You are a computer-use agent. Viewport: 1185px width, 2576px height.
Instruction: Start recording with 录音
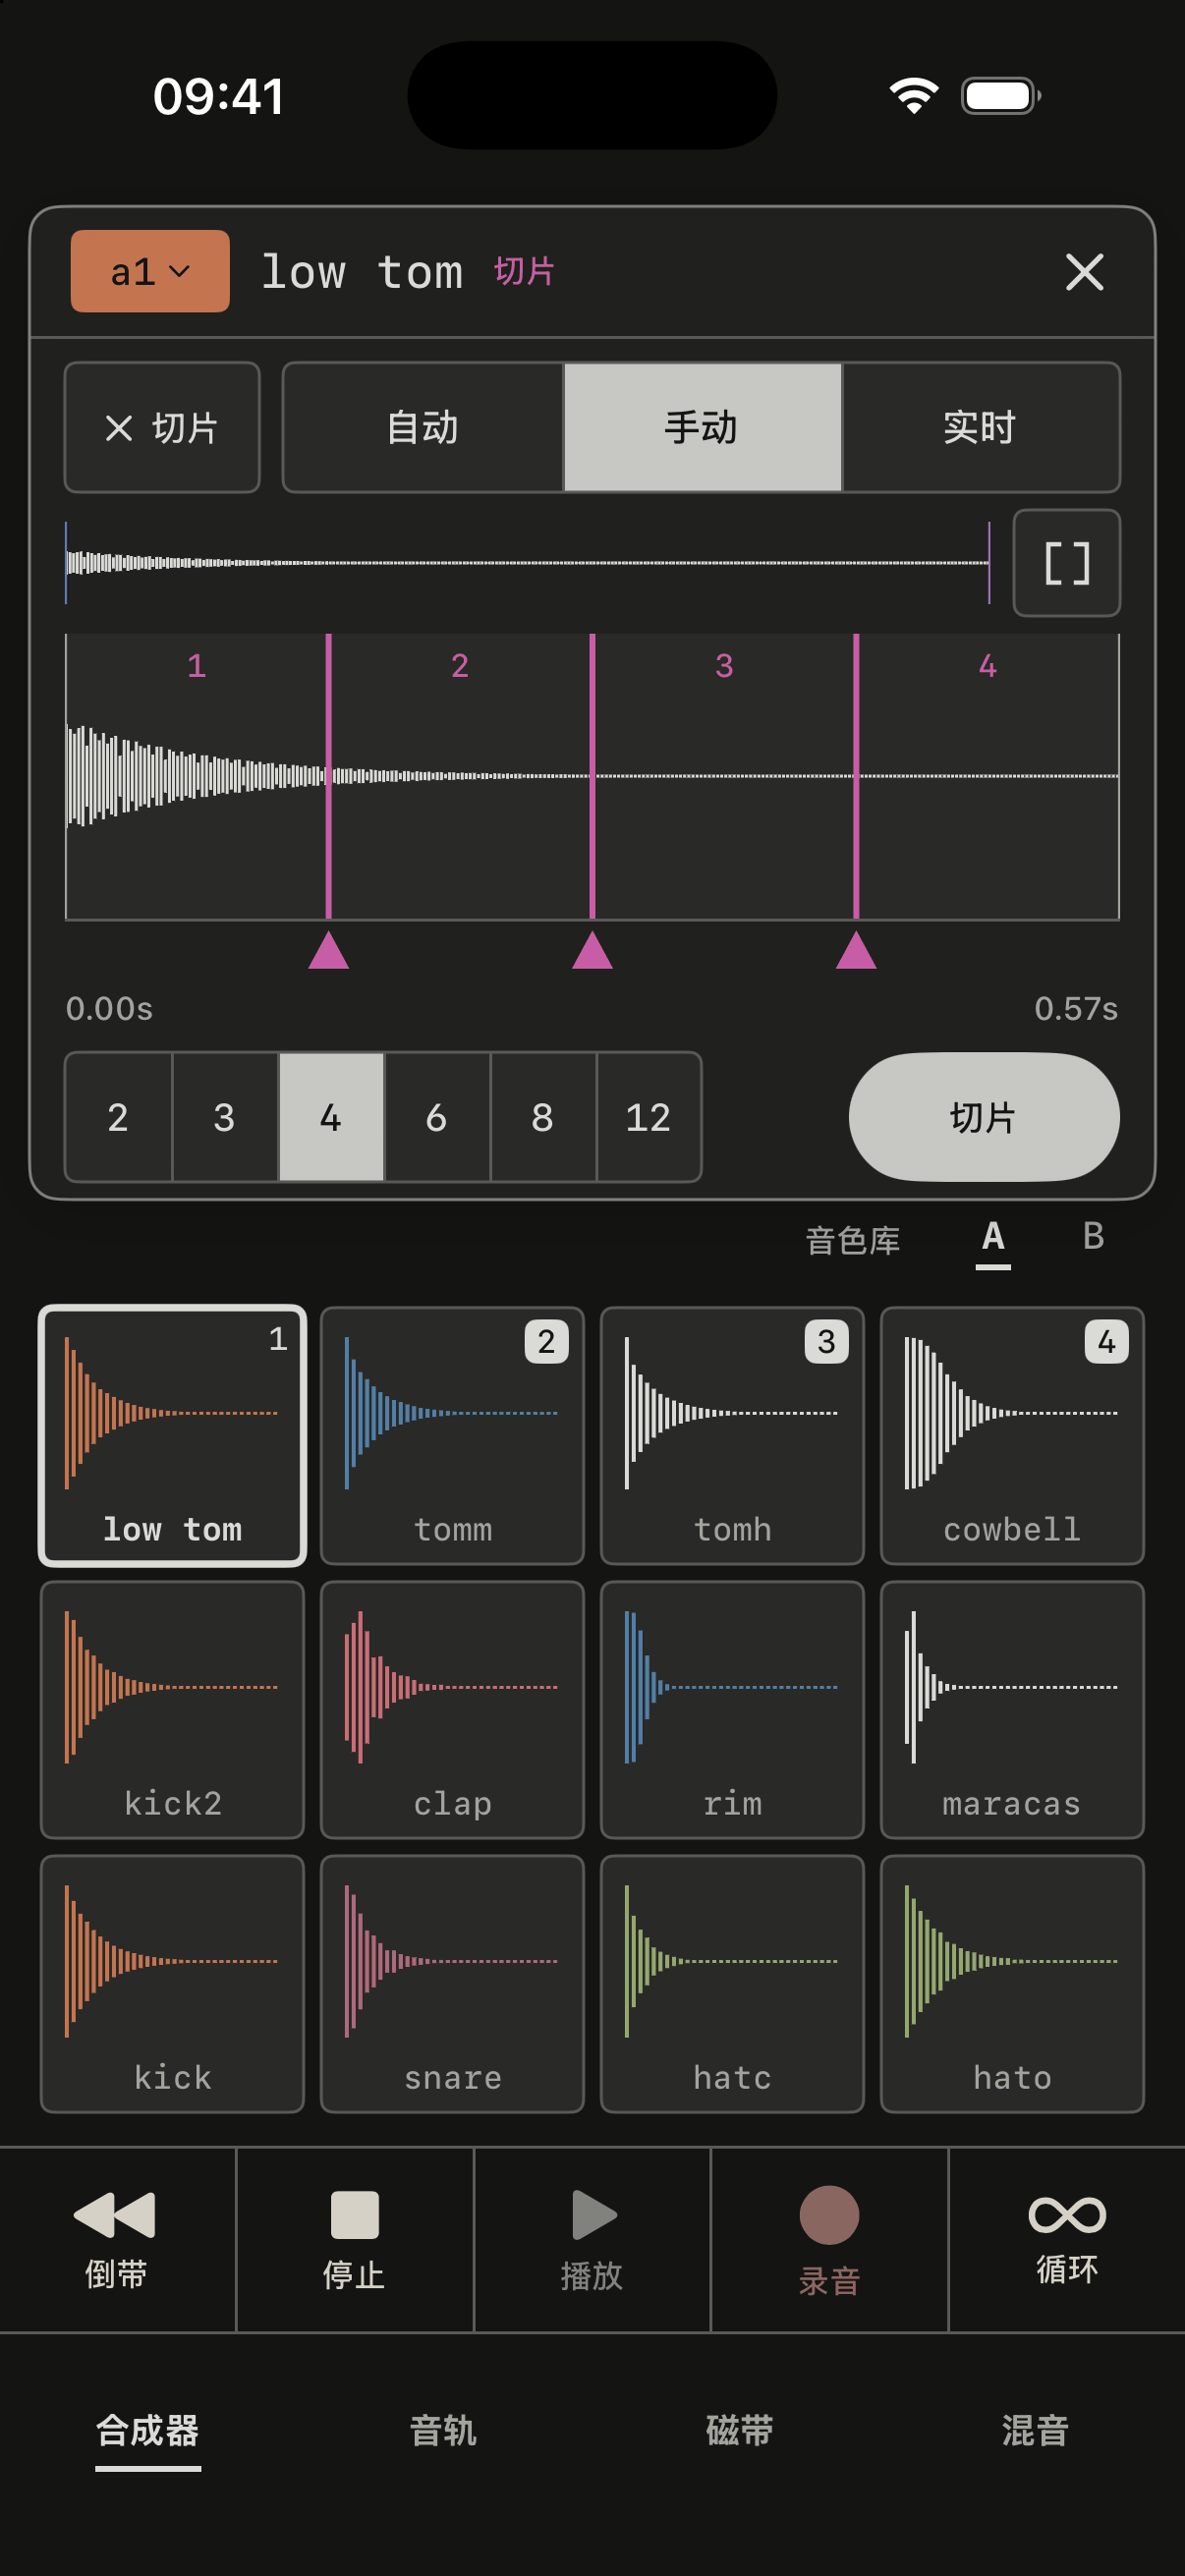click(829, 2240)
